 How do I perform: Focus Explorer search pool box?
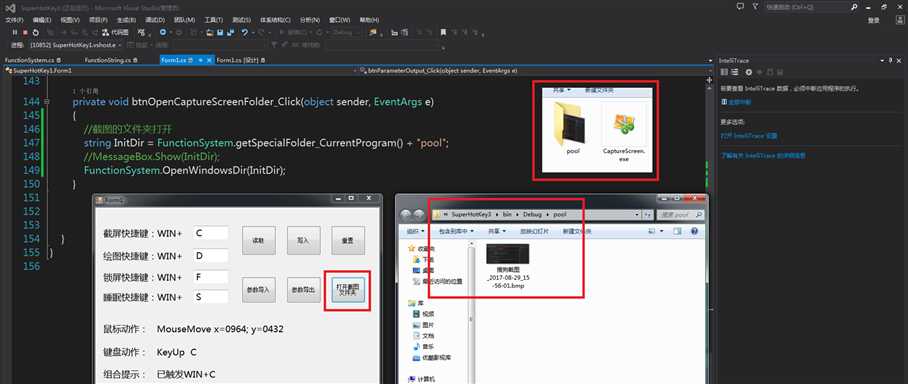coord(679,214)
